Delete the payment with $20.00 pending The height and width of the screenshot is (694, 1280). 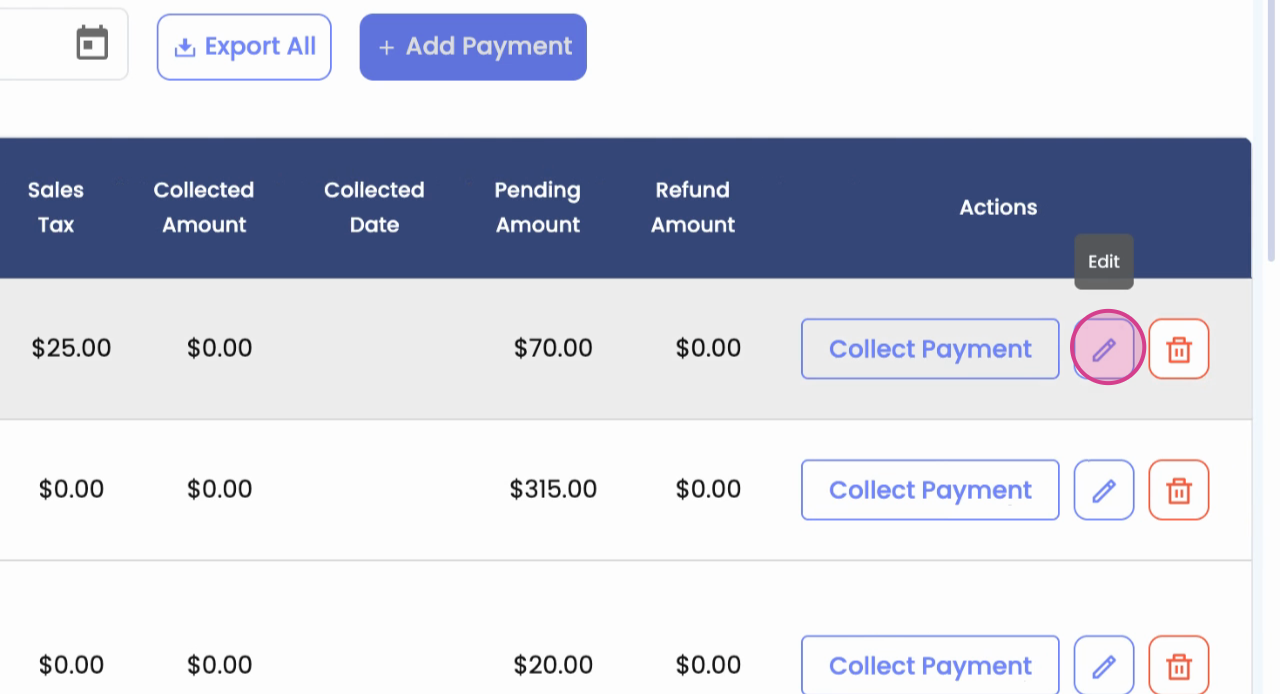(x=1179, y=666)
